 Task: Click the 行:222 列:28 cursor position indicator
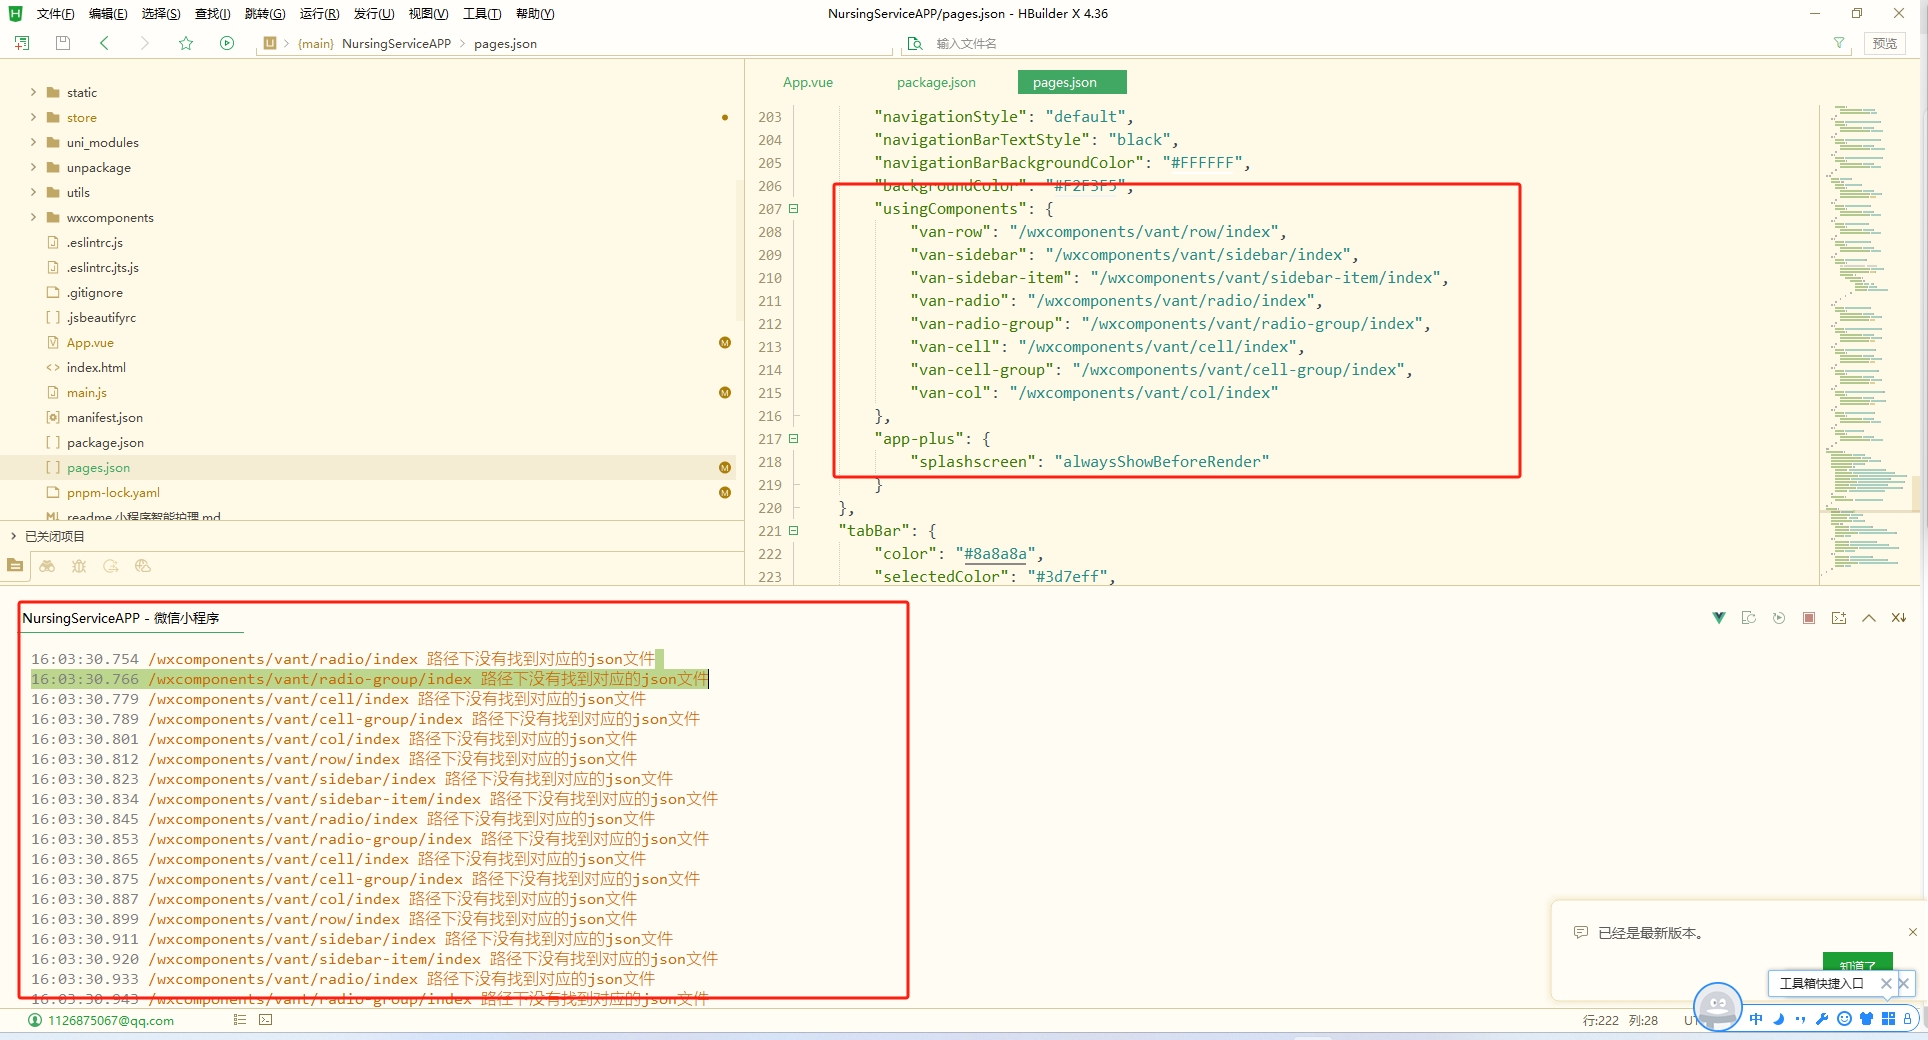coord(1620,1020)
